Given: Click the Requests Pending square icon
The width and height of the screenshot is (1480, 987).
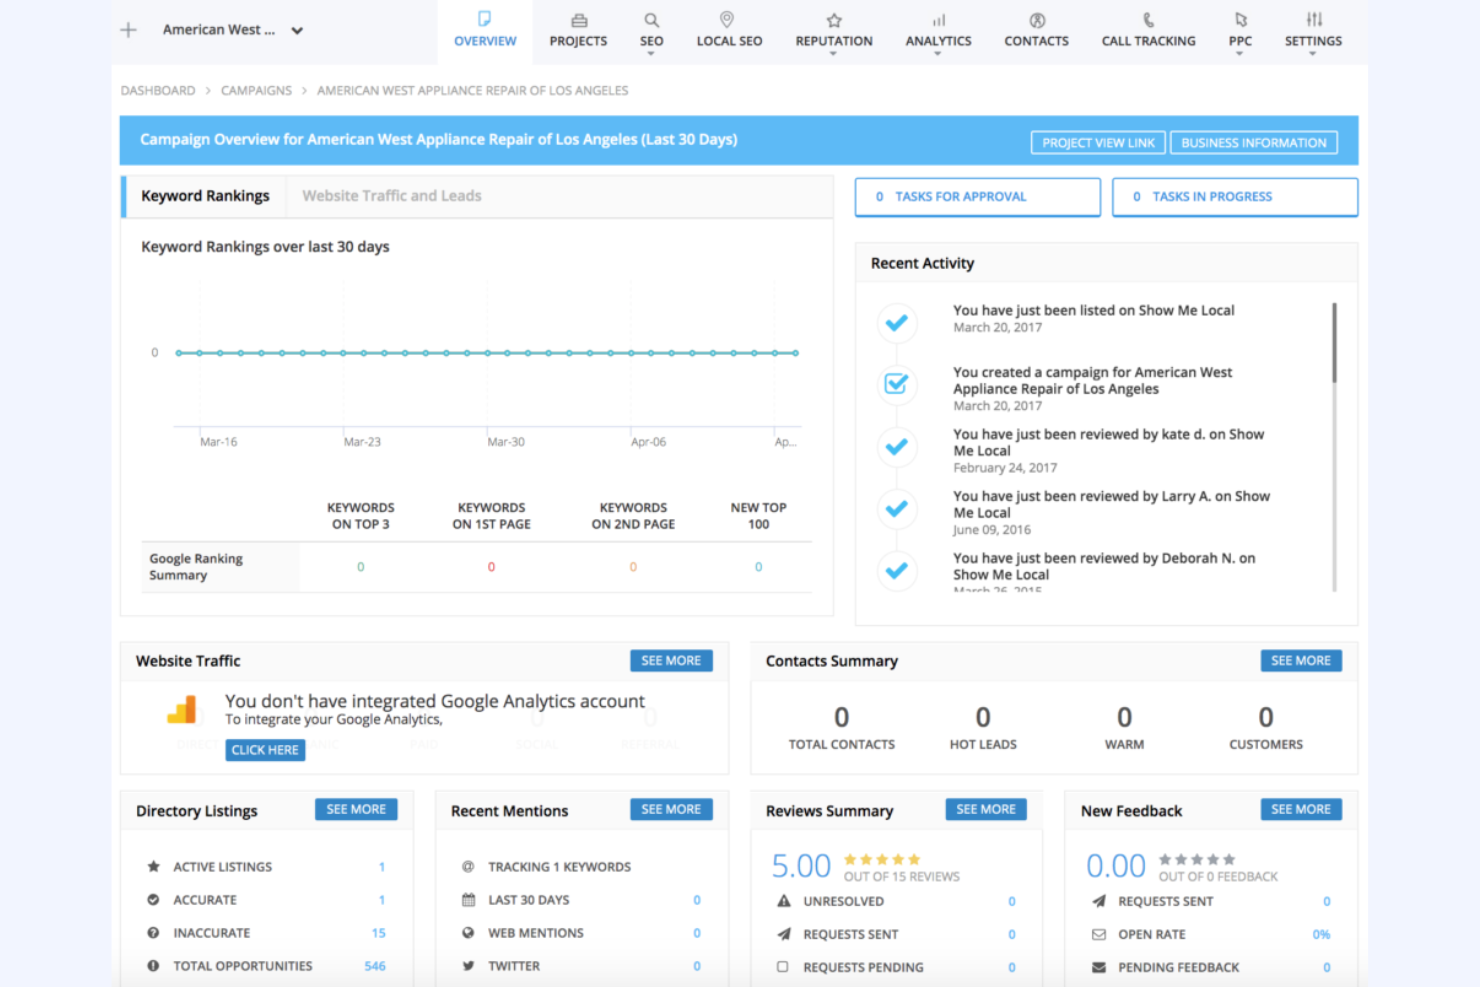Looking at the screenshot, I should click(x=783, y=967).
